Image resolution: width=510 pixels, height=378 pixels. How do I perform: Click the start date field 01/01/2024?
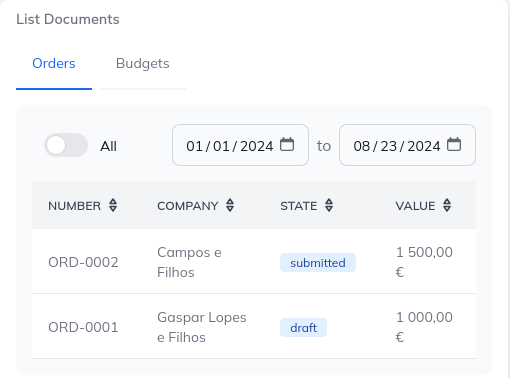240,145
